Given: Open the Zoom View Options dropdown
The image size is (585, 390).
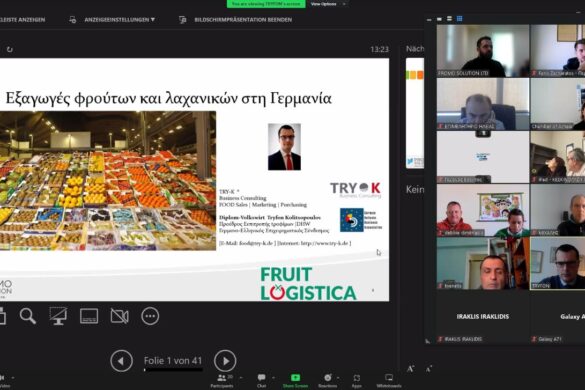Looking at the screenshot, I should point(327,4).
